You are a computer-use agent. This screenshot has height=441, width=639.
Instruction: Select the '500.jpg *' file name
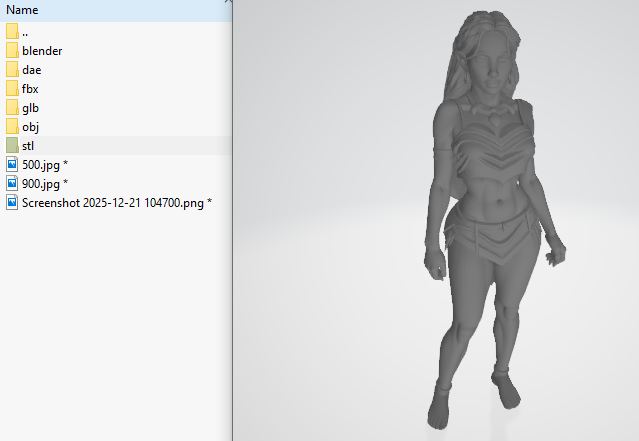click(45, 165)
